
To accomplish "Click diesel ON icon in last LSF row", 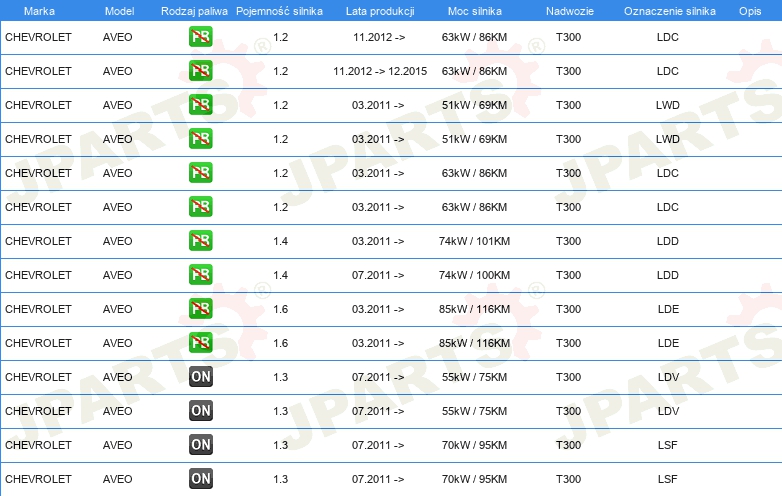I will (200, 479).
